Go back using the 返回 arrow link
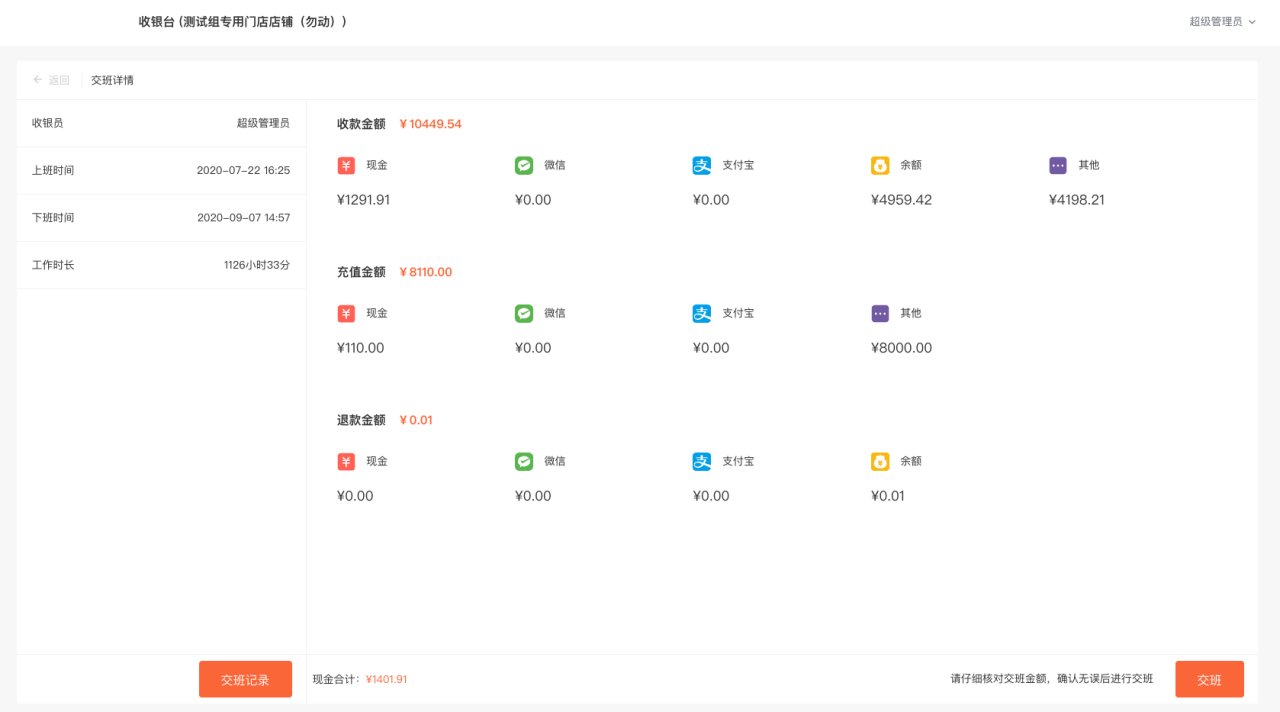Screen dimensions: 1280x712 click(51, 80)
